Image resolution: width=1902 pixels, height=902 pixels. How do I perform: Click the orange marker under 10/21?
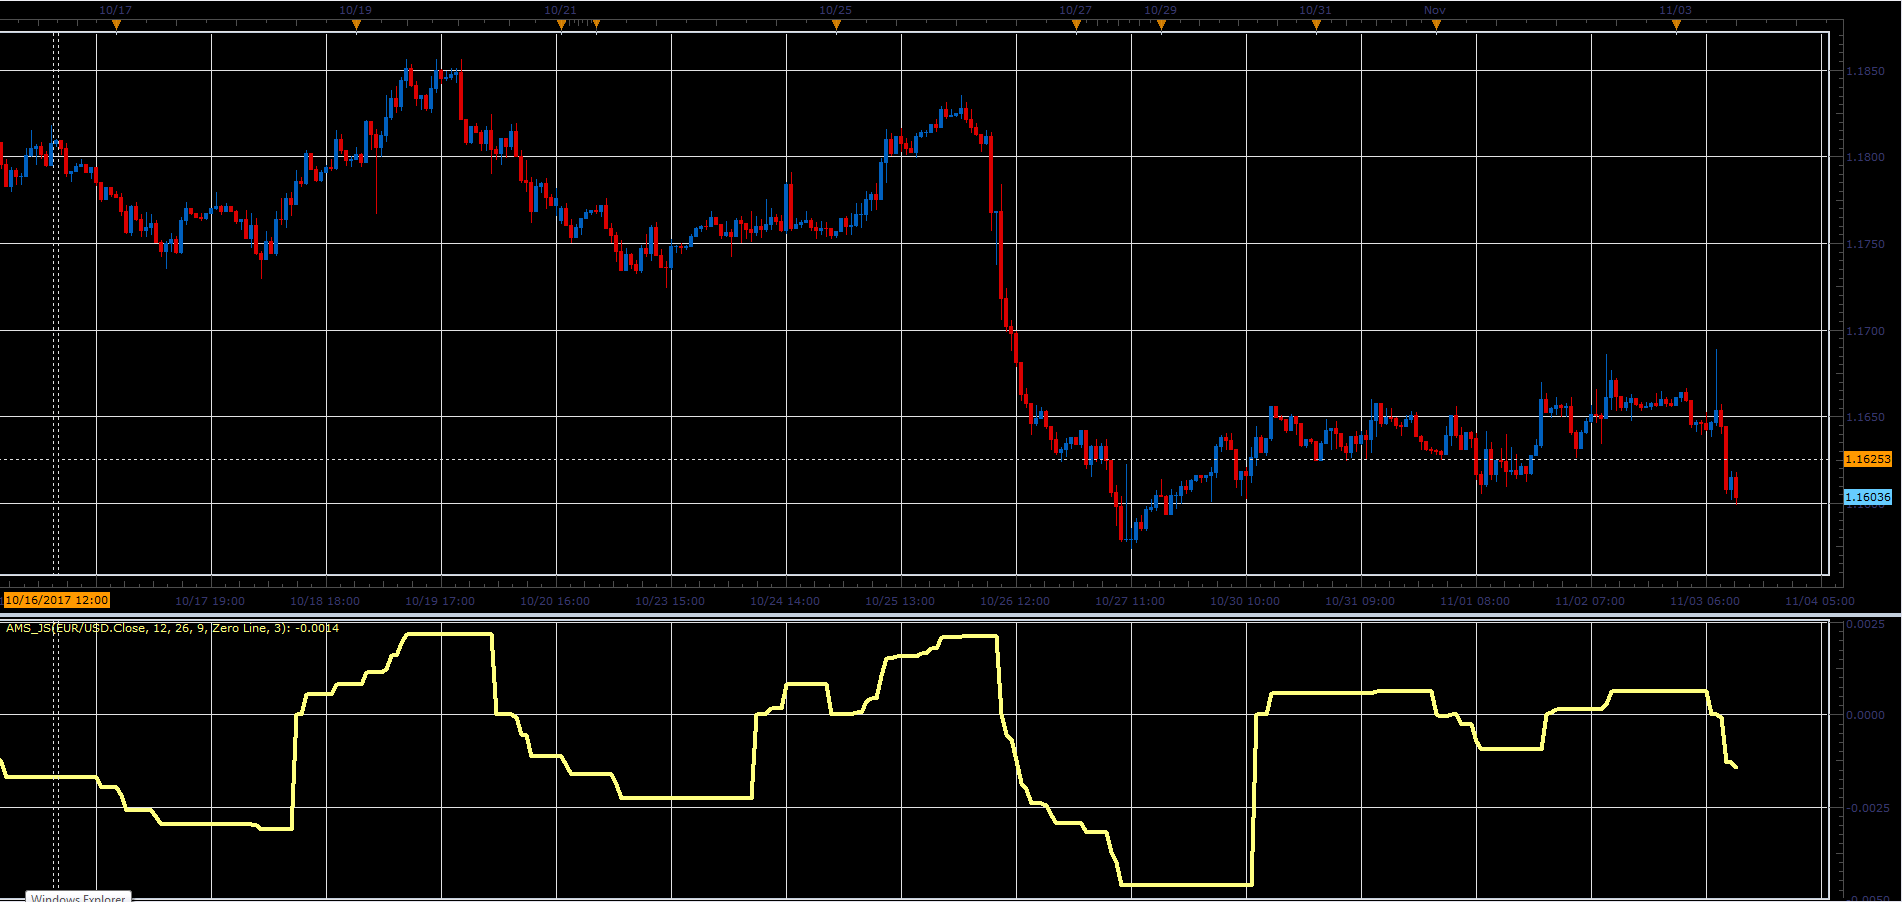coord(561,25)
